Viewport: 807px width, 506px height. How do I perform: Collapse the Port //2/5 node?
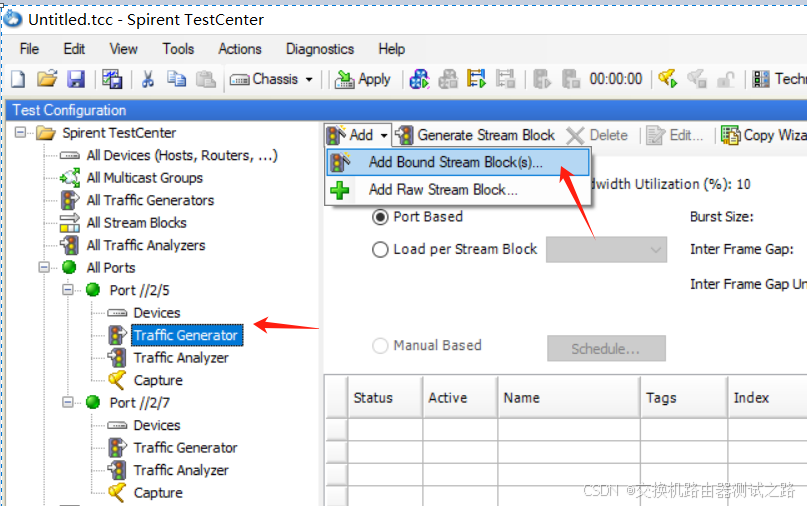tap(68, 290)
